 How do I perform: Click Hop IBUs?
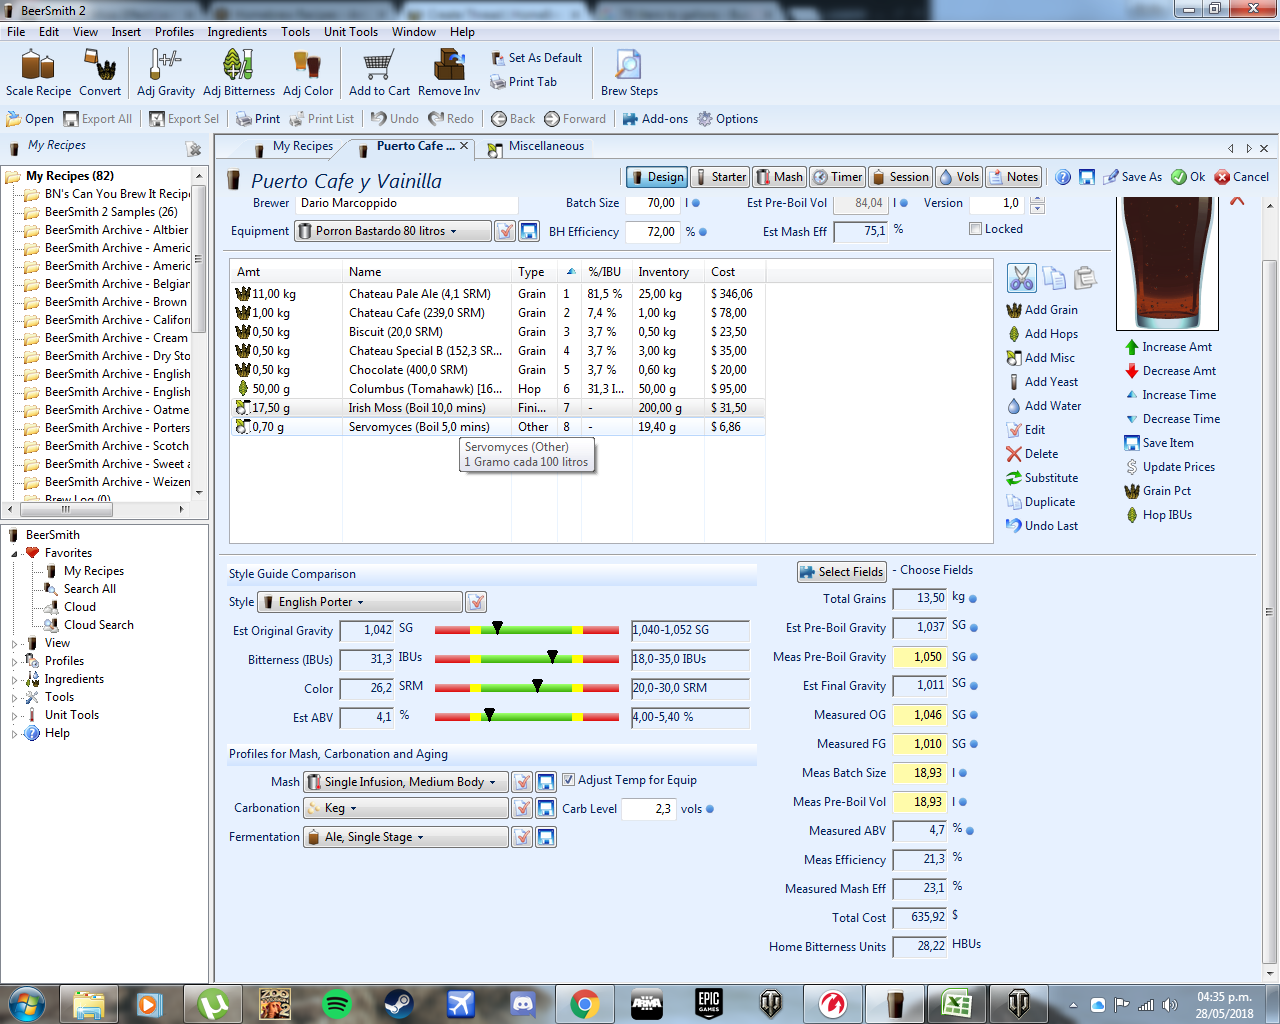point(1158,515)
